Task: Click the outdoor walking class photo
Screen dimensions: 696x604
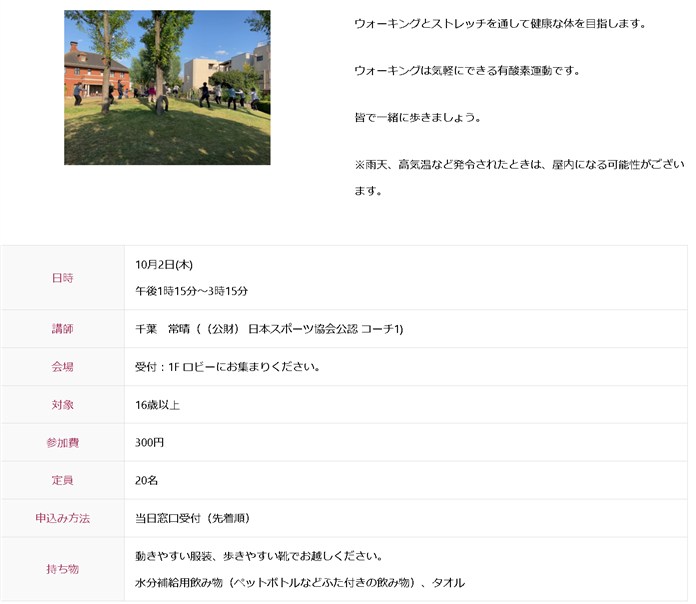Action: pyautogui.click(x=167, y=87)
